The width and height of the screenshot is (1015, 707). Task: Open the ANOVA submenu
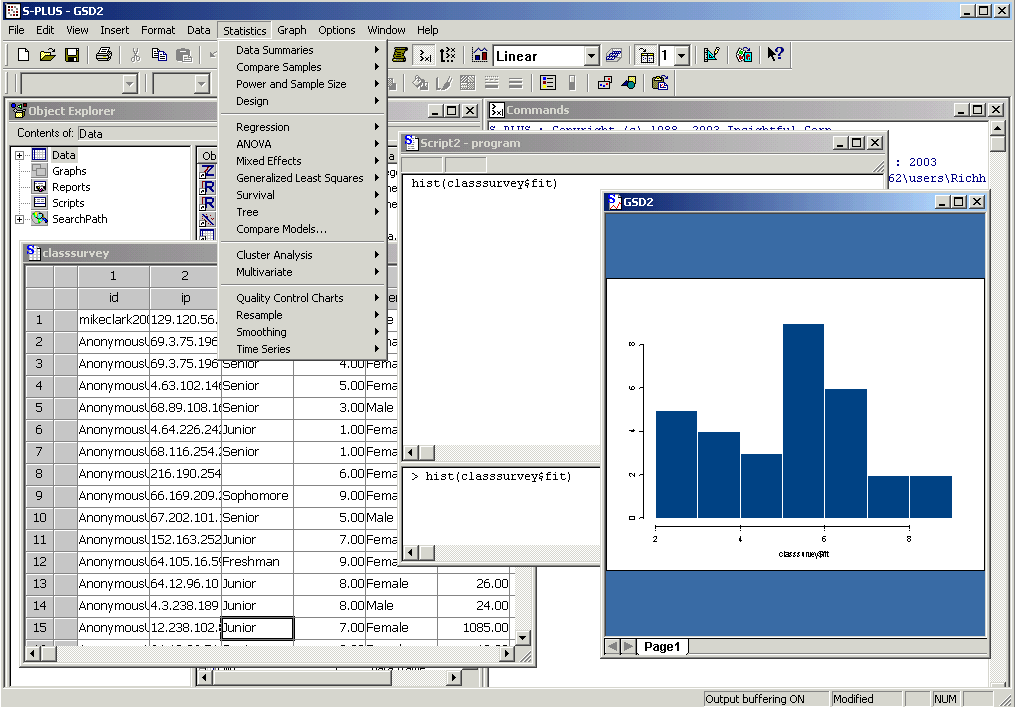303,144
